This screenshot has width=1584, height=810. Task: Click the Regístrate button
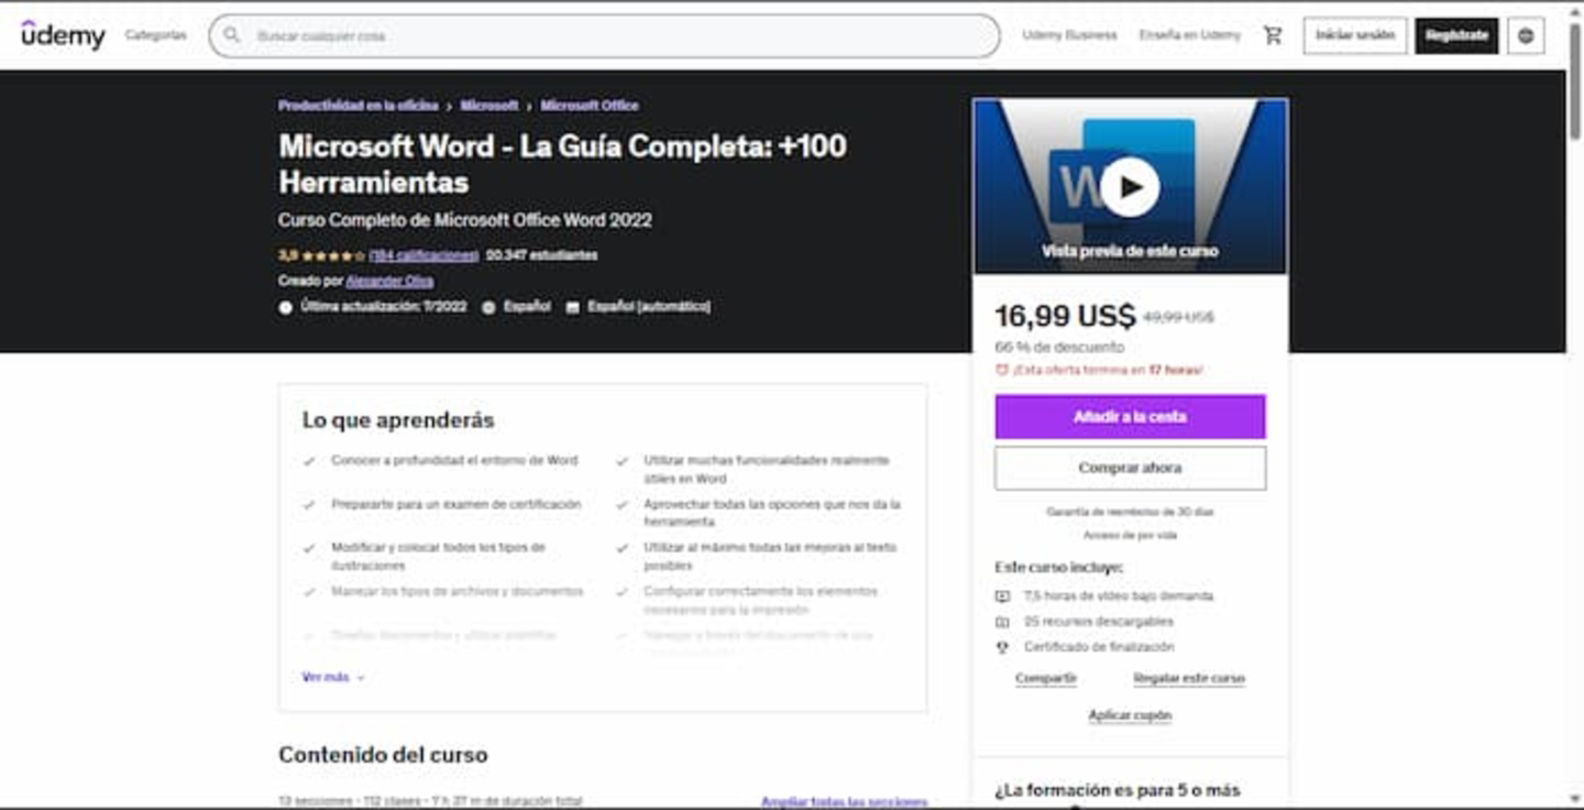tap(1456, 35)
